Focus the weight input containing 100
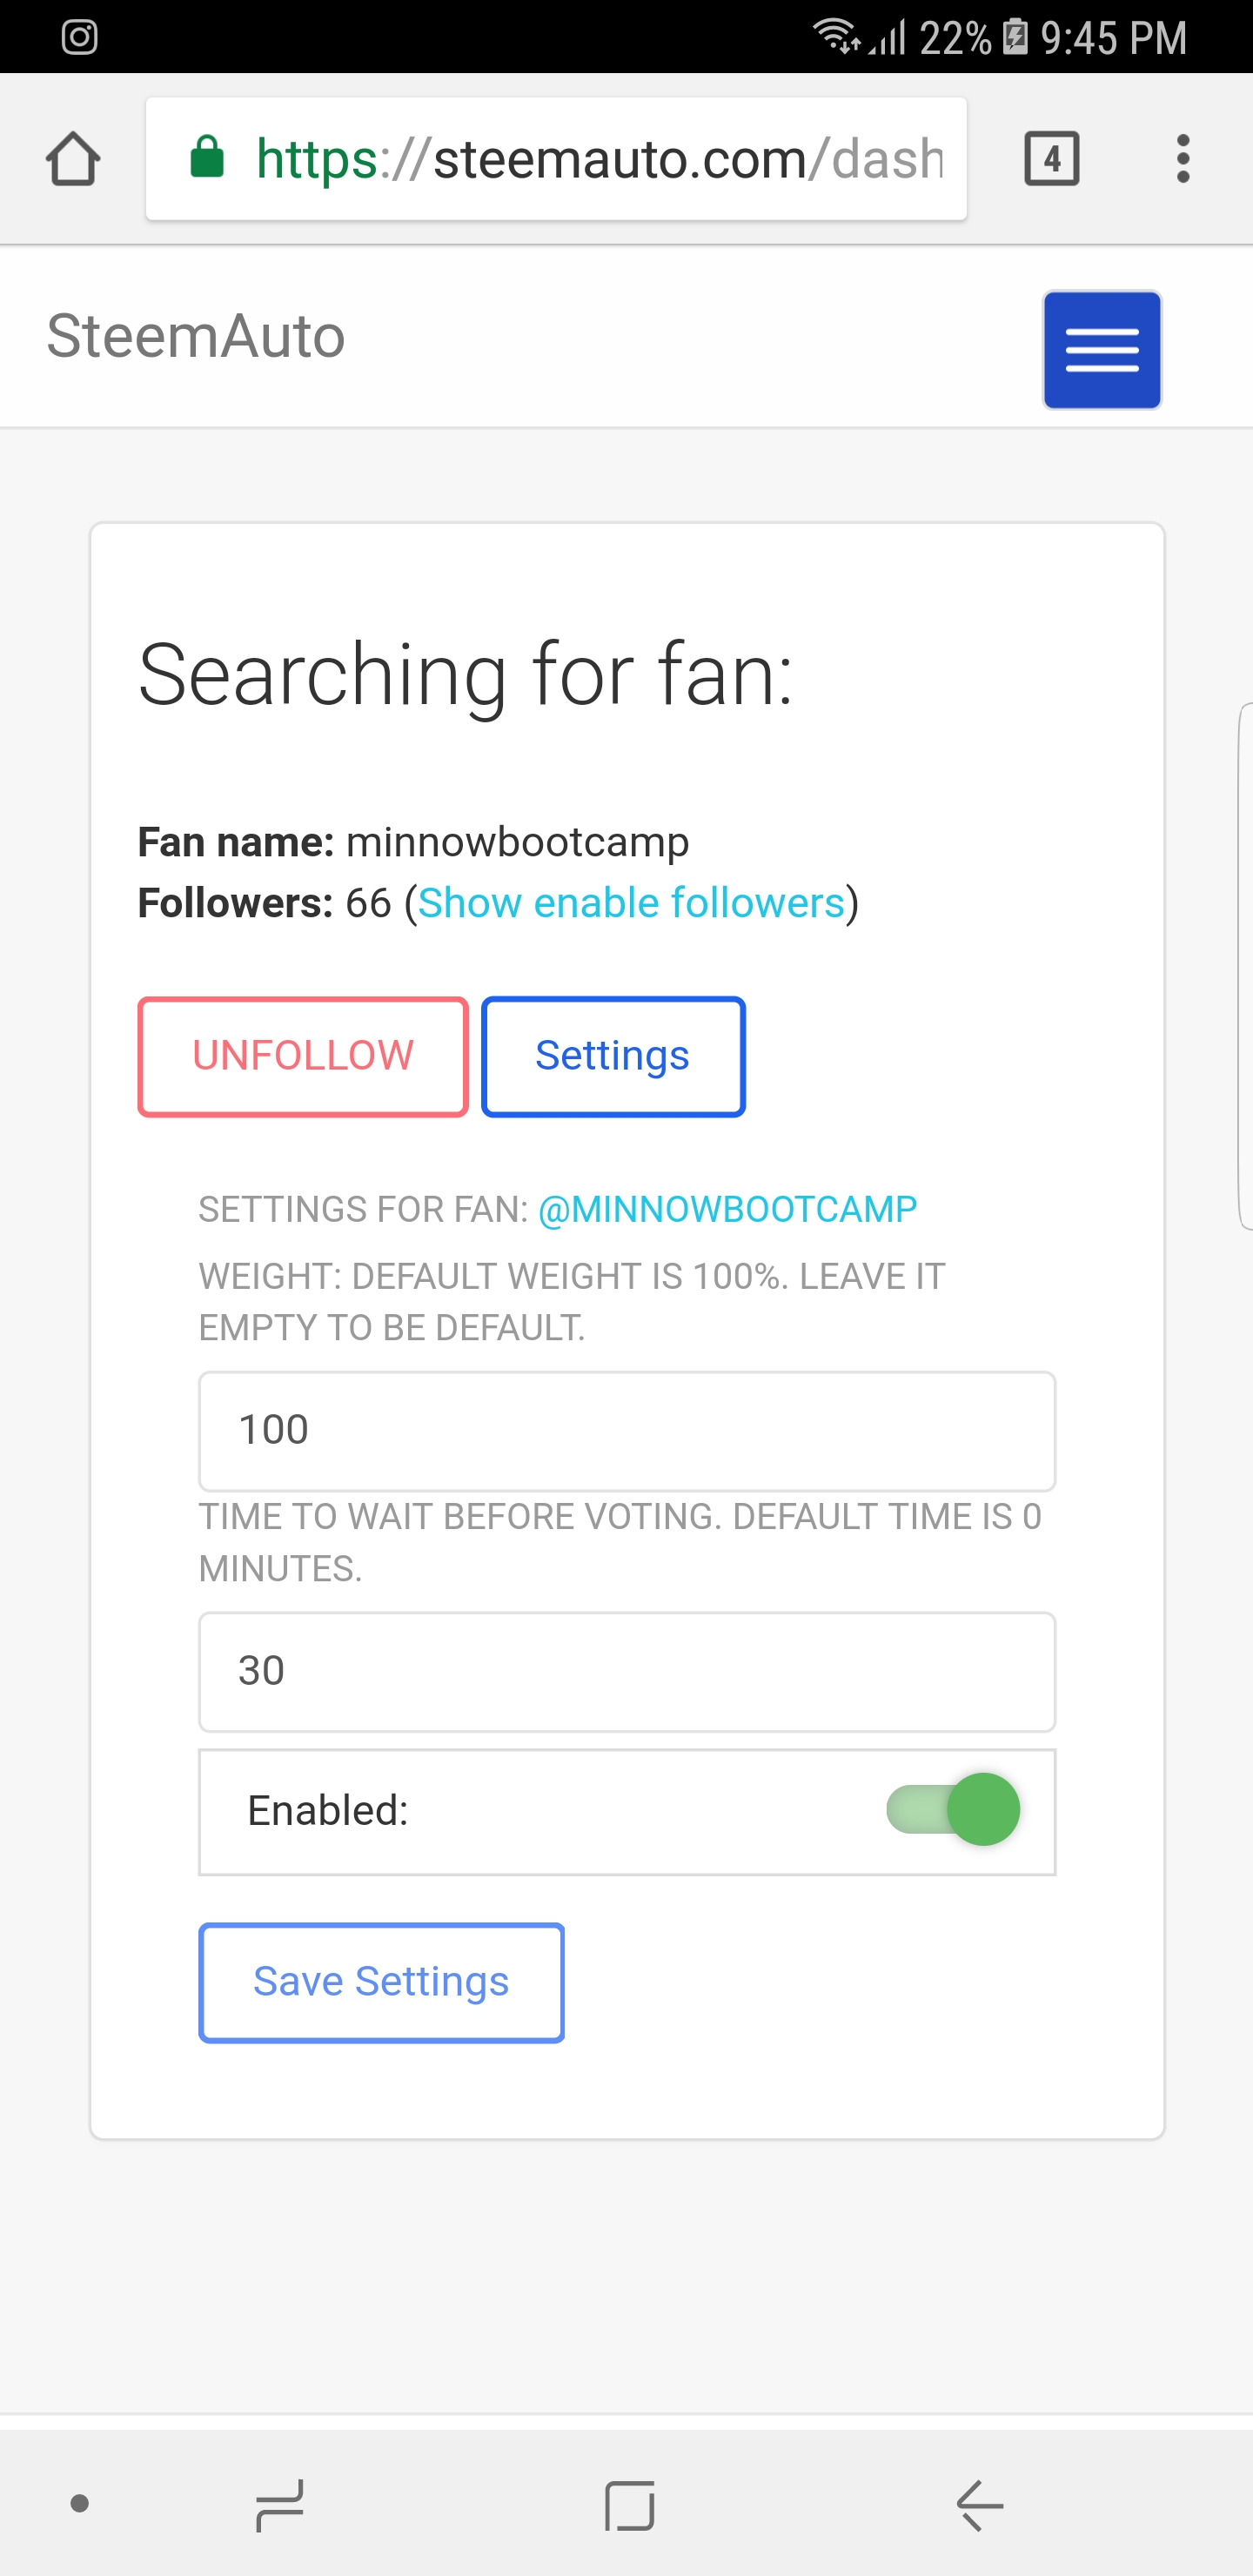Image resolution: width=1253 pixels, height=2576 pixels. coord(627,1431)
